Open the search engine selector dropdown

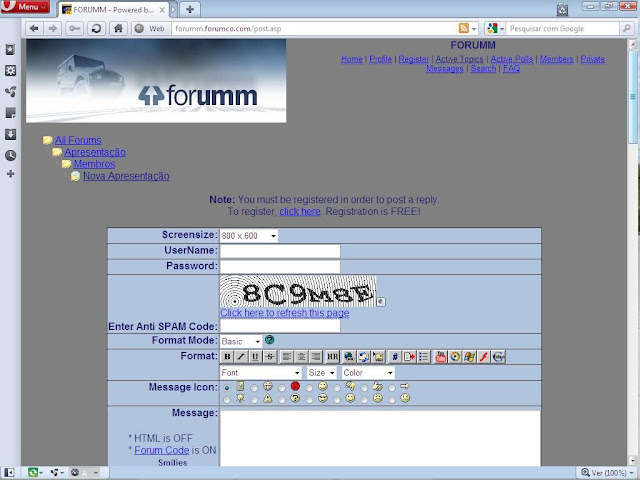495,28
